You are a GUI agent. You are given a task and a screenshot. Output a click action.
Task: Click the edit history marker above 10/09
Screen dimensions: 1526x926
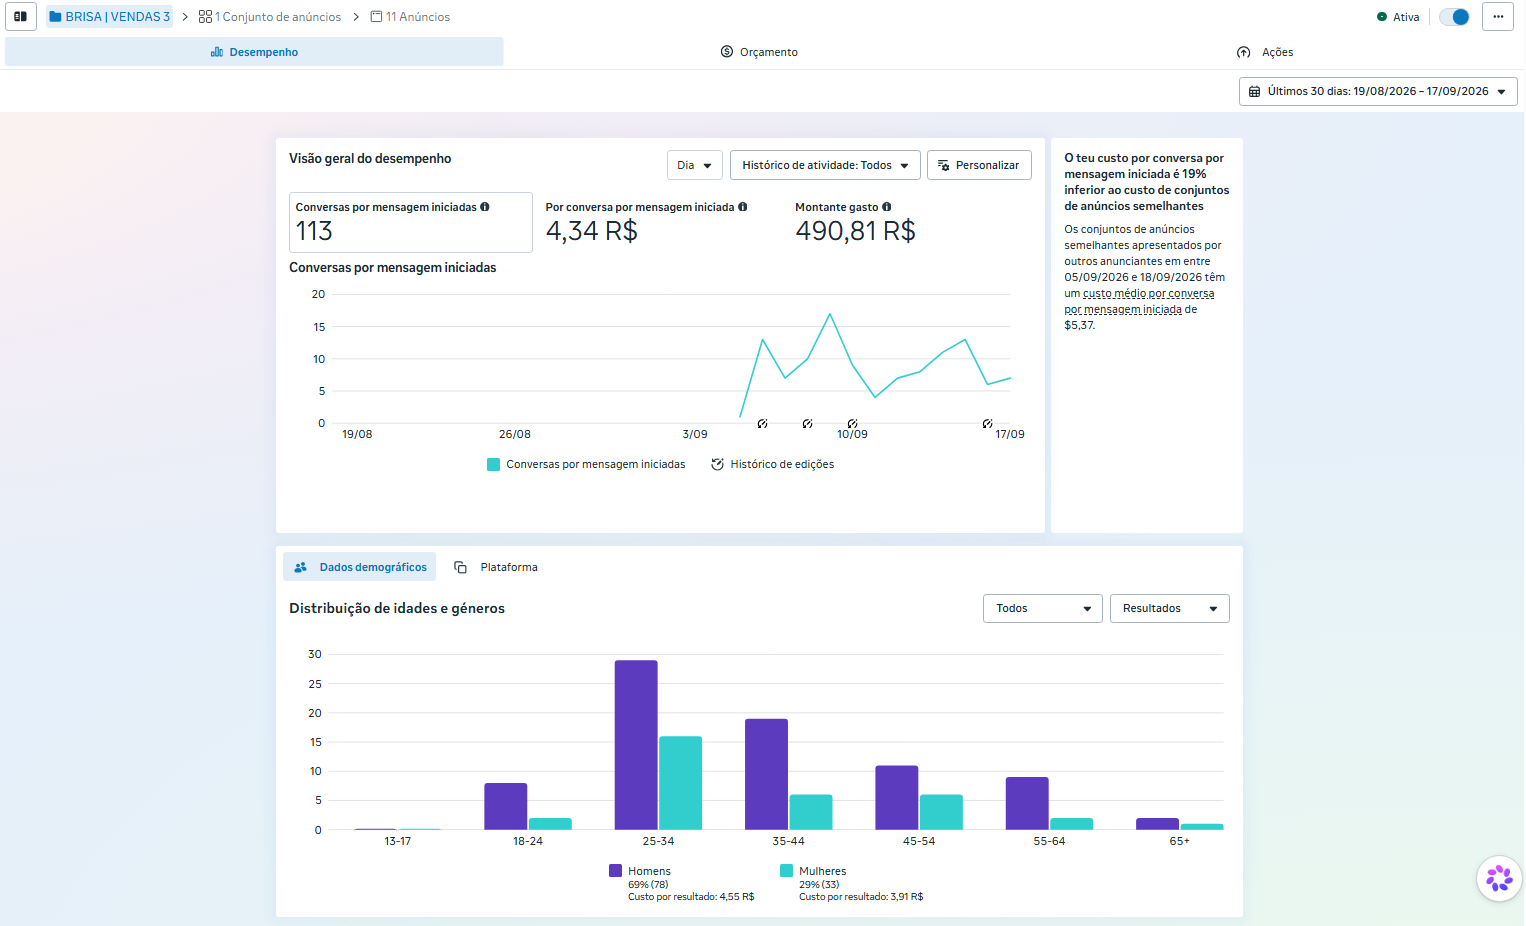tap(852, 424)
